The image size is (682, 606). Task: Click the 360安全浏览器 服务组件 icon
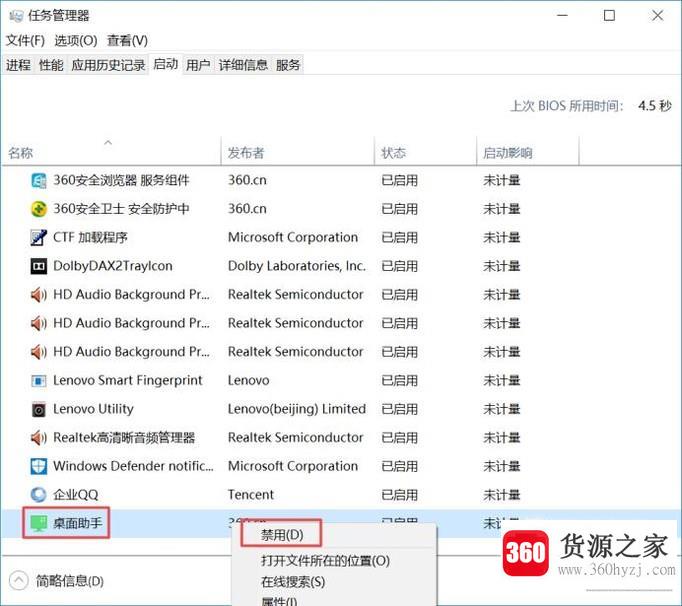pyautogui.click(x=39, y=180)
